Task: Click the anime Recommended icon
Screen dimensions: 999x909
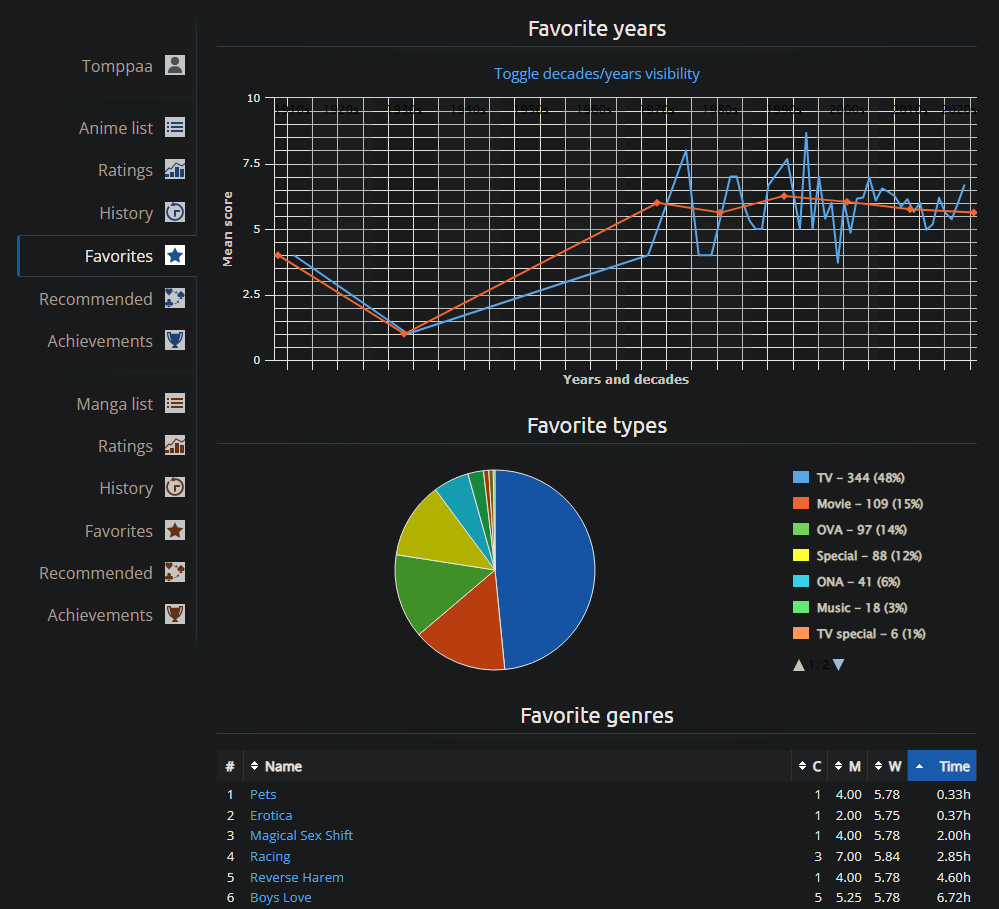Action: [175, 298]
